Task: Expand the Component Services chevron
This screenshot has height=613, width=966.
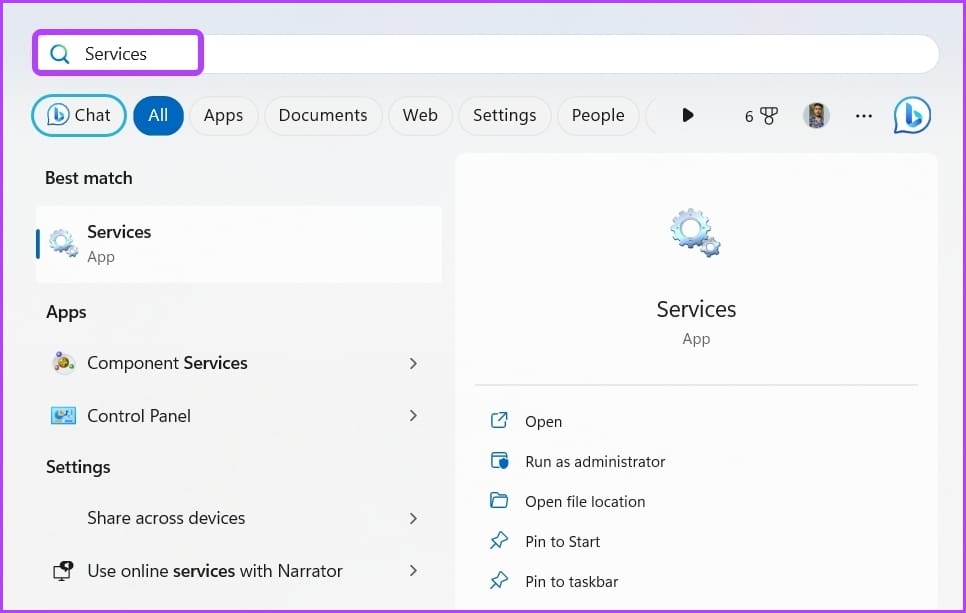Action: pos(413,363)
